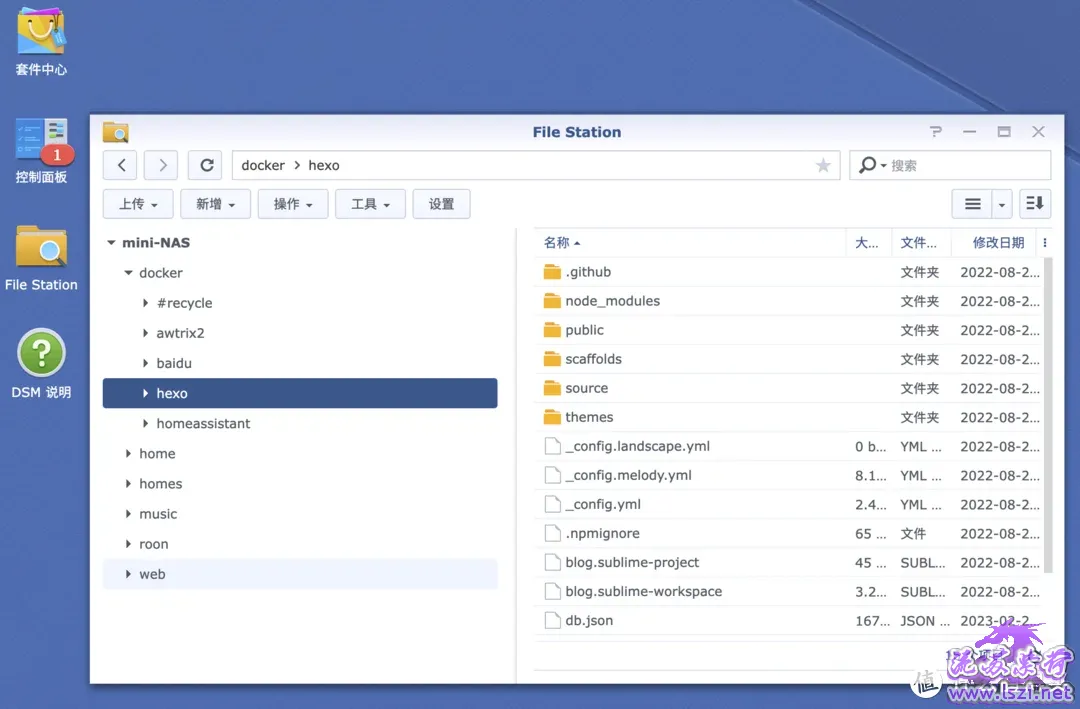Focus the search (搜索) input field

(x=967, y=165)
